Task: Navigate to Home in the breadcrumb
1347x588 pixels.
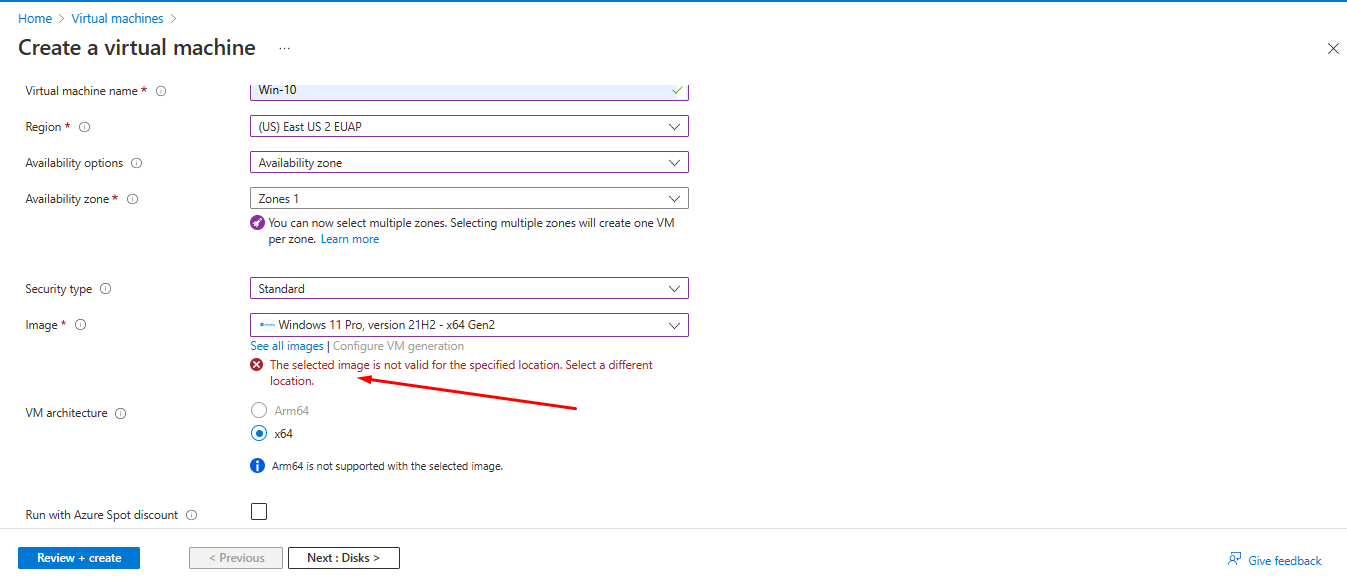Action: pos(34,17)
